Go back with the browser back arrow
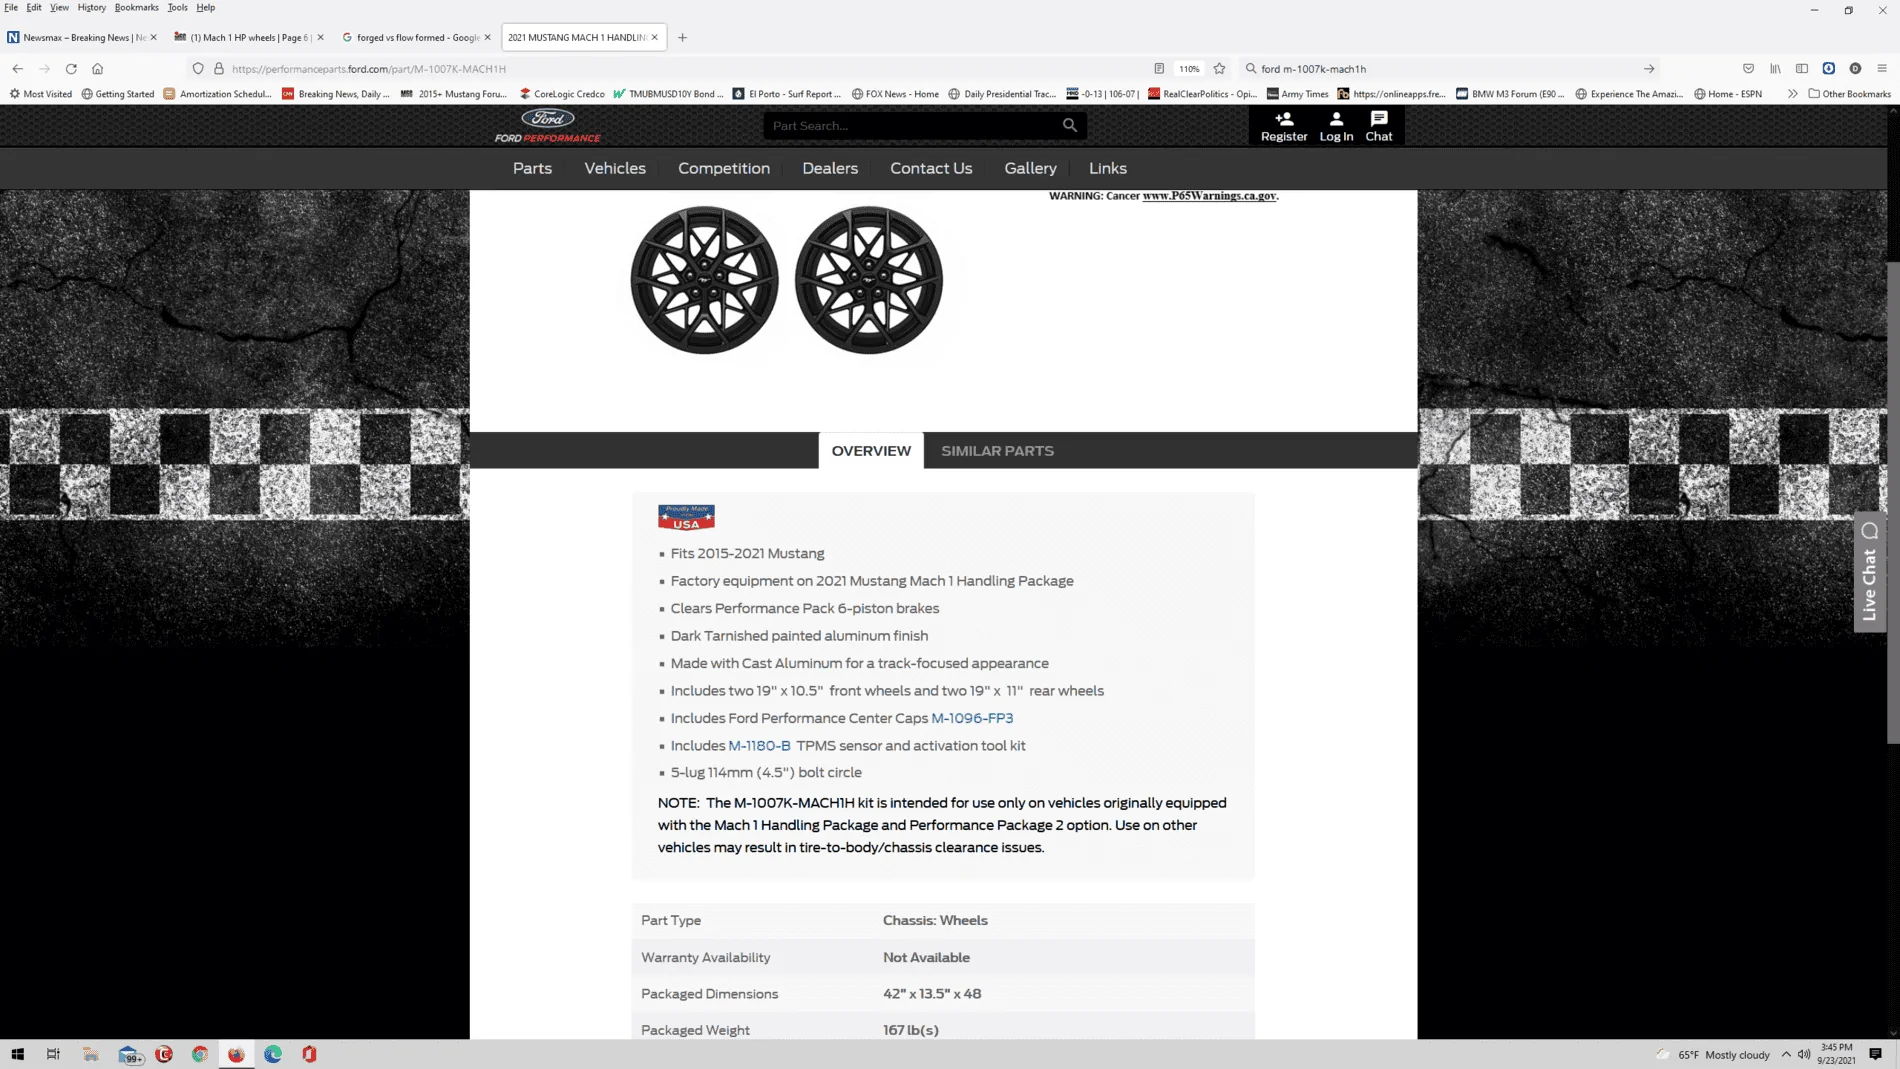The width and height of the screenshot is (1900, 1069). (x=18, y=69)
